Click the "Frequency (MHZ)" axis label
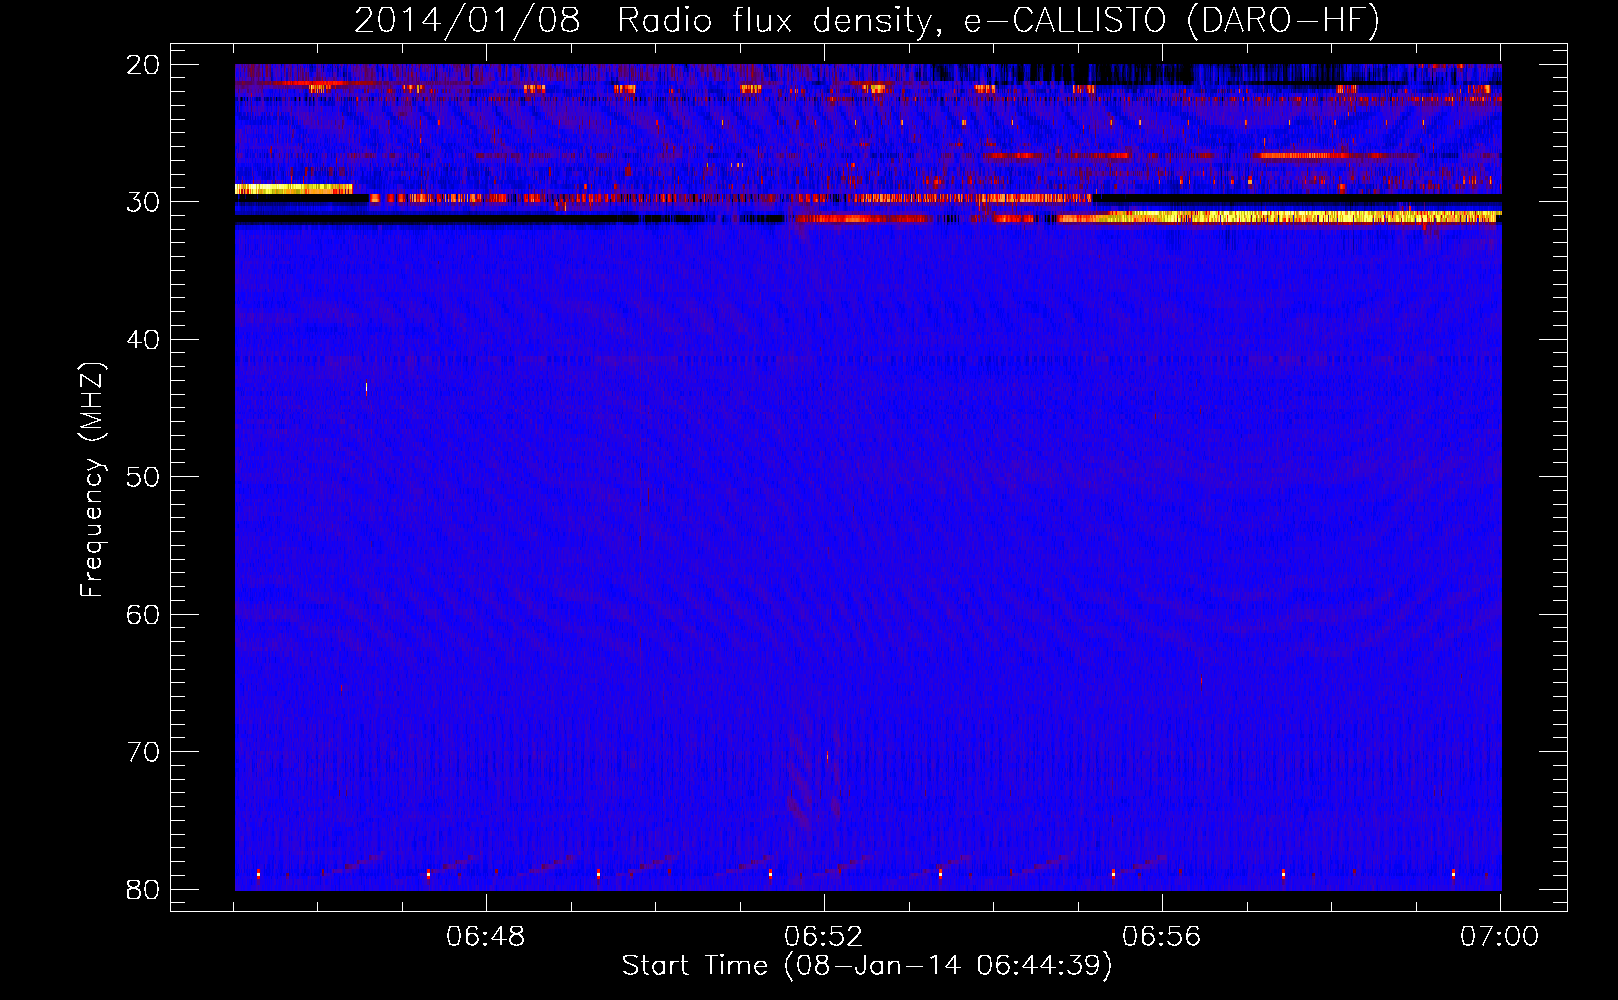 [92, 480]
